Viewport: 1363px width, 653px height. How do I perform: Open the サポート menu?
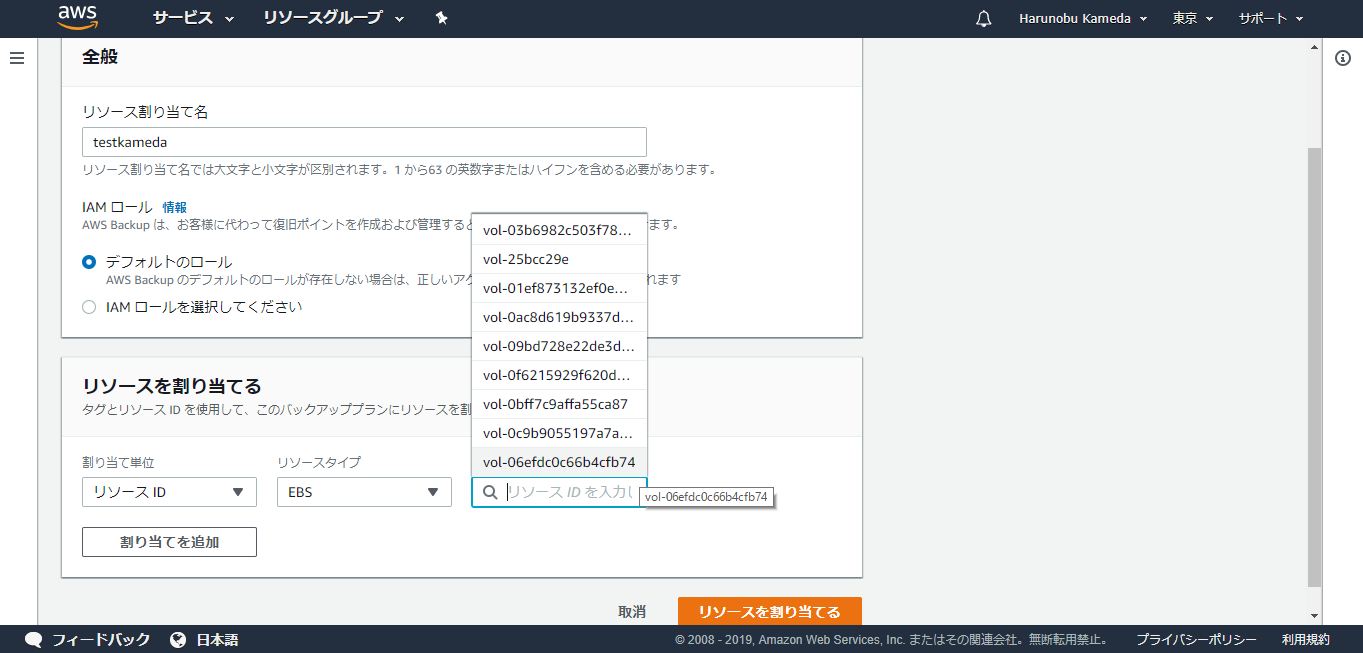point(1271,19)
